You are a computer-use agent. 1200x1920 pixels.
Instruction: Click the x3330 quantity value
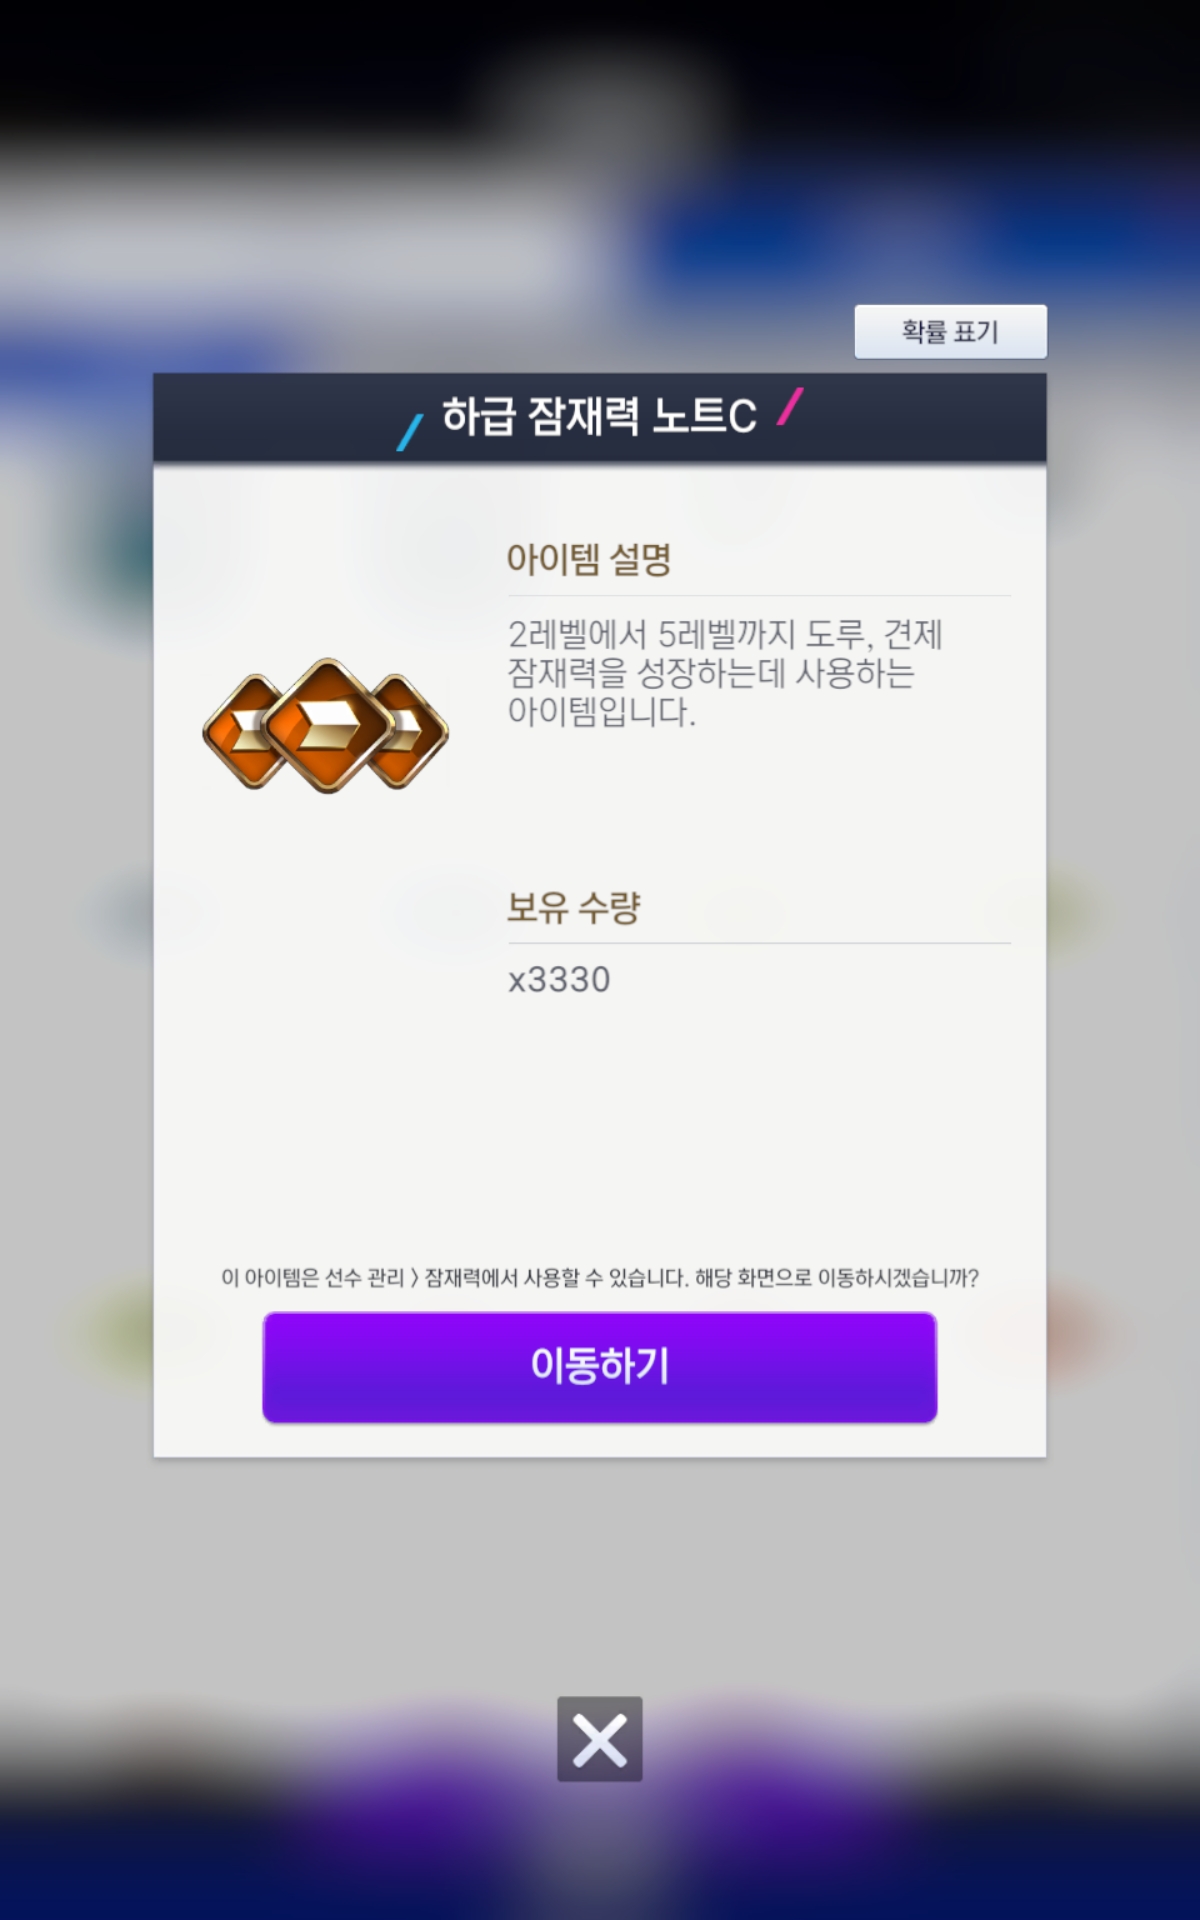point(559,979)
